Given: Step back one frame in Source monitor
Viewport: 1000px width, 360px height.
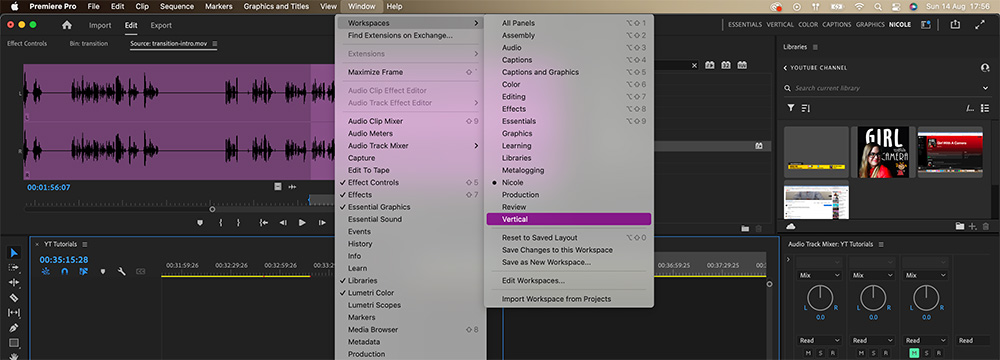Looking at the screenshot, I should (283, 223).
